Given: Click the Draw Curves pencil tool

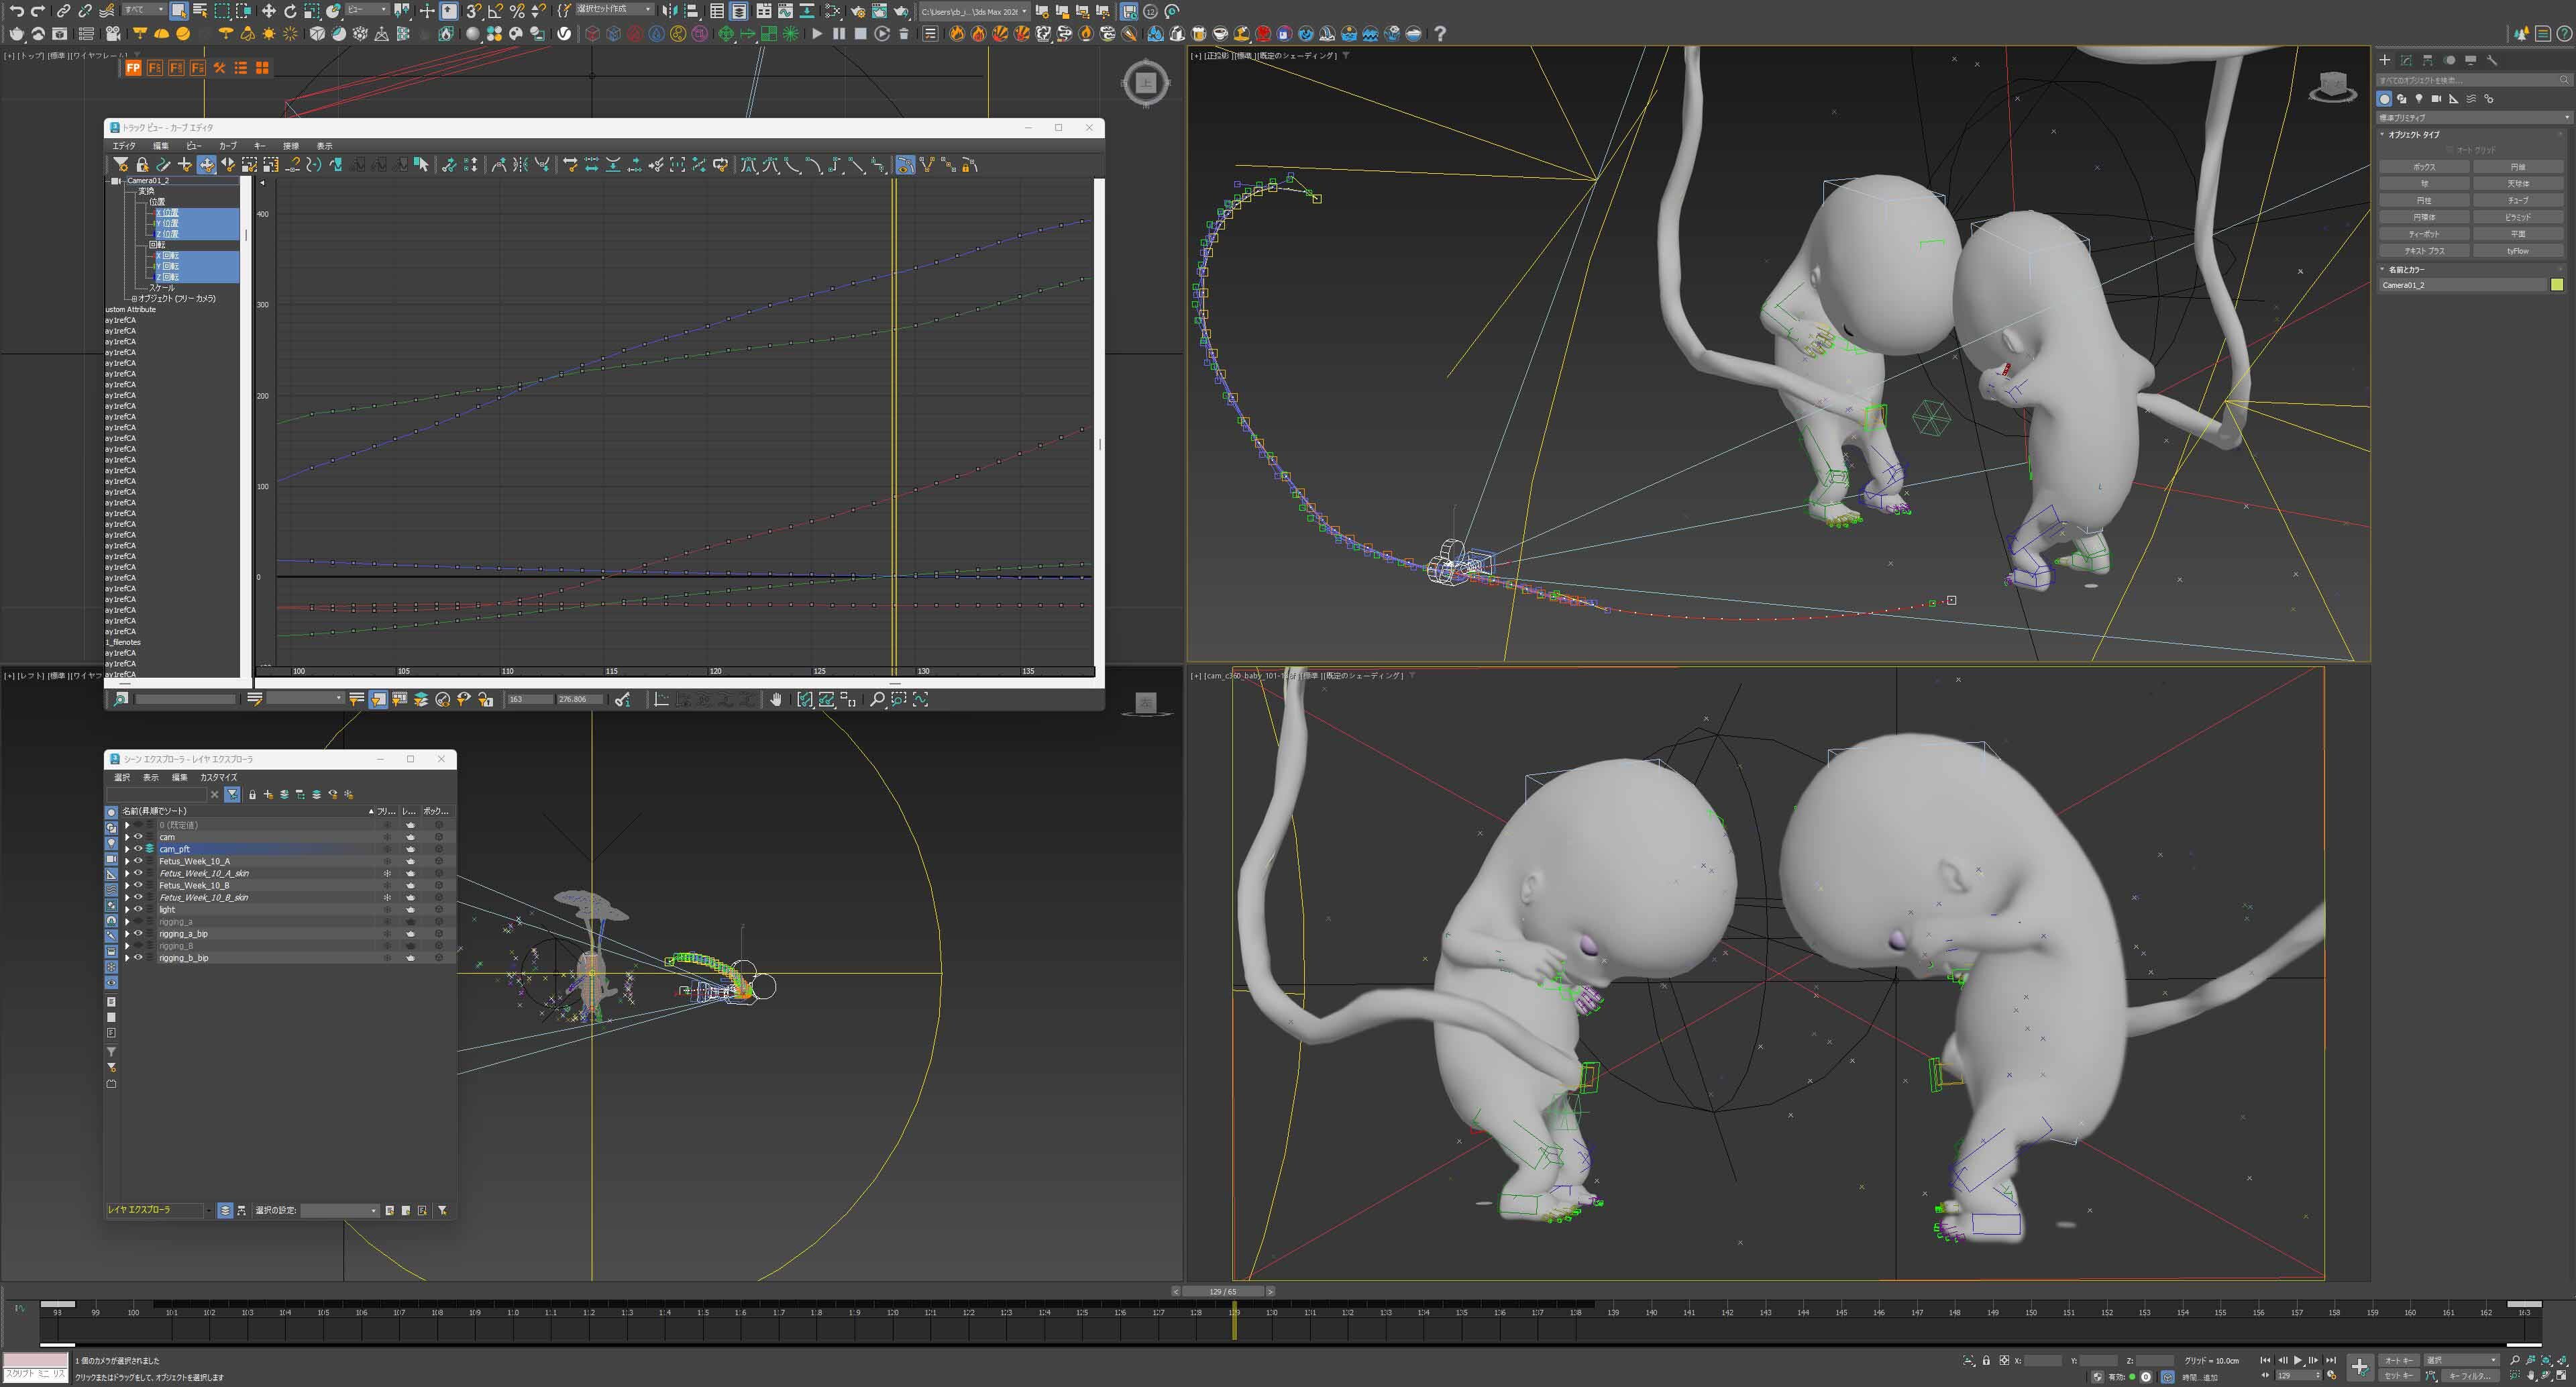Looking at the screenshot, I should click(x=163, y=165).
